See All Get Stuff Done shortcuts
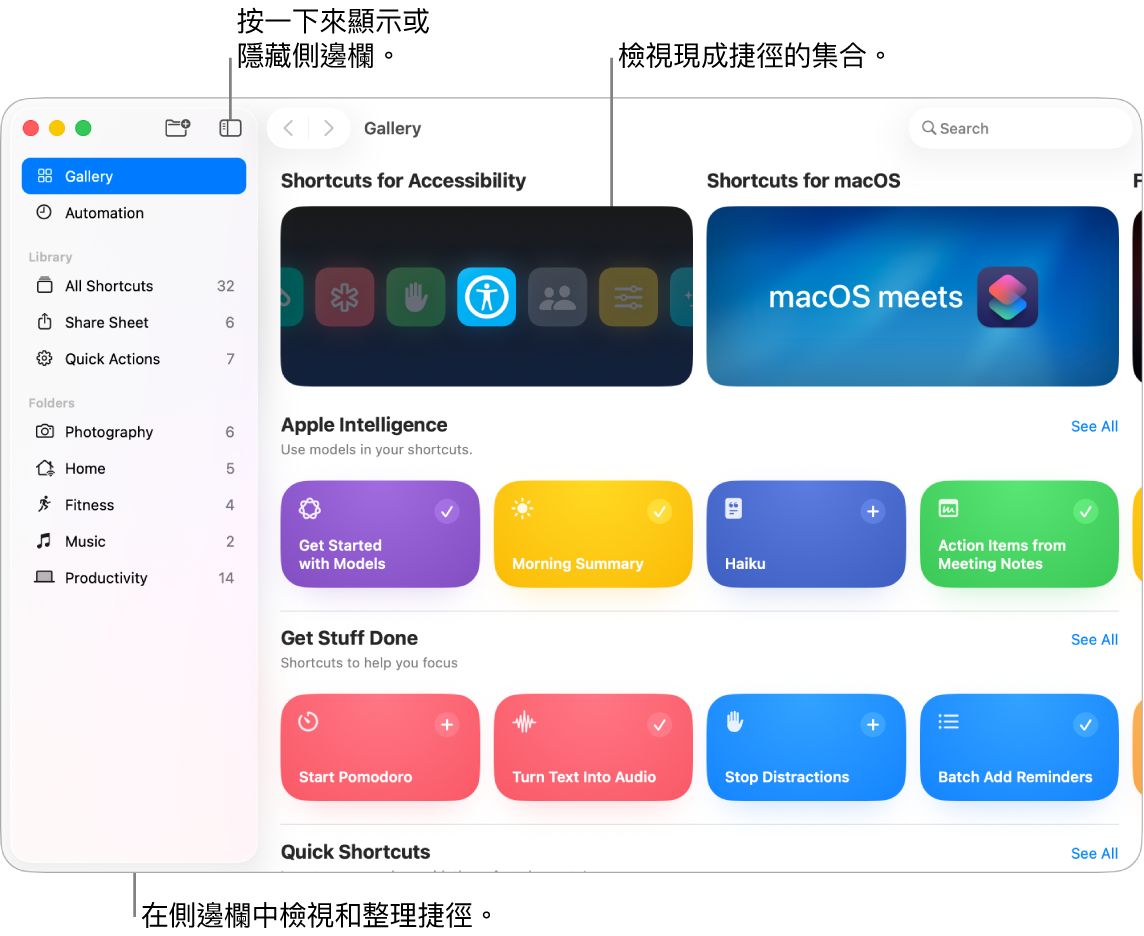Viewport: 1144px width, 936px height. (x=1094, y=640)
